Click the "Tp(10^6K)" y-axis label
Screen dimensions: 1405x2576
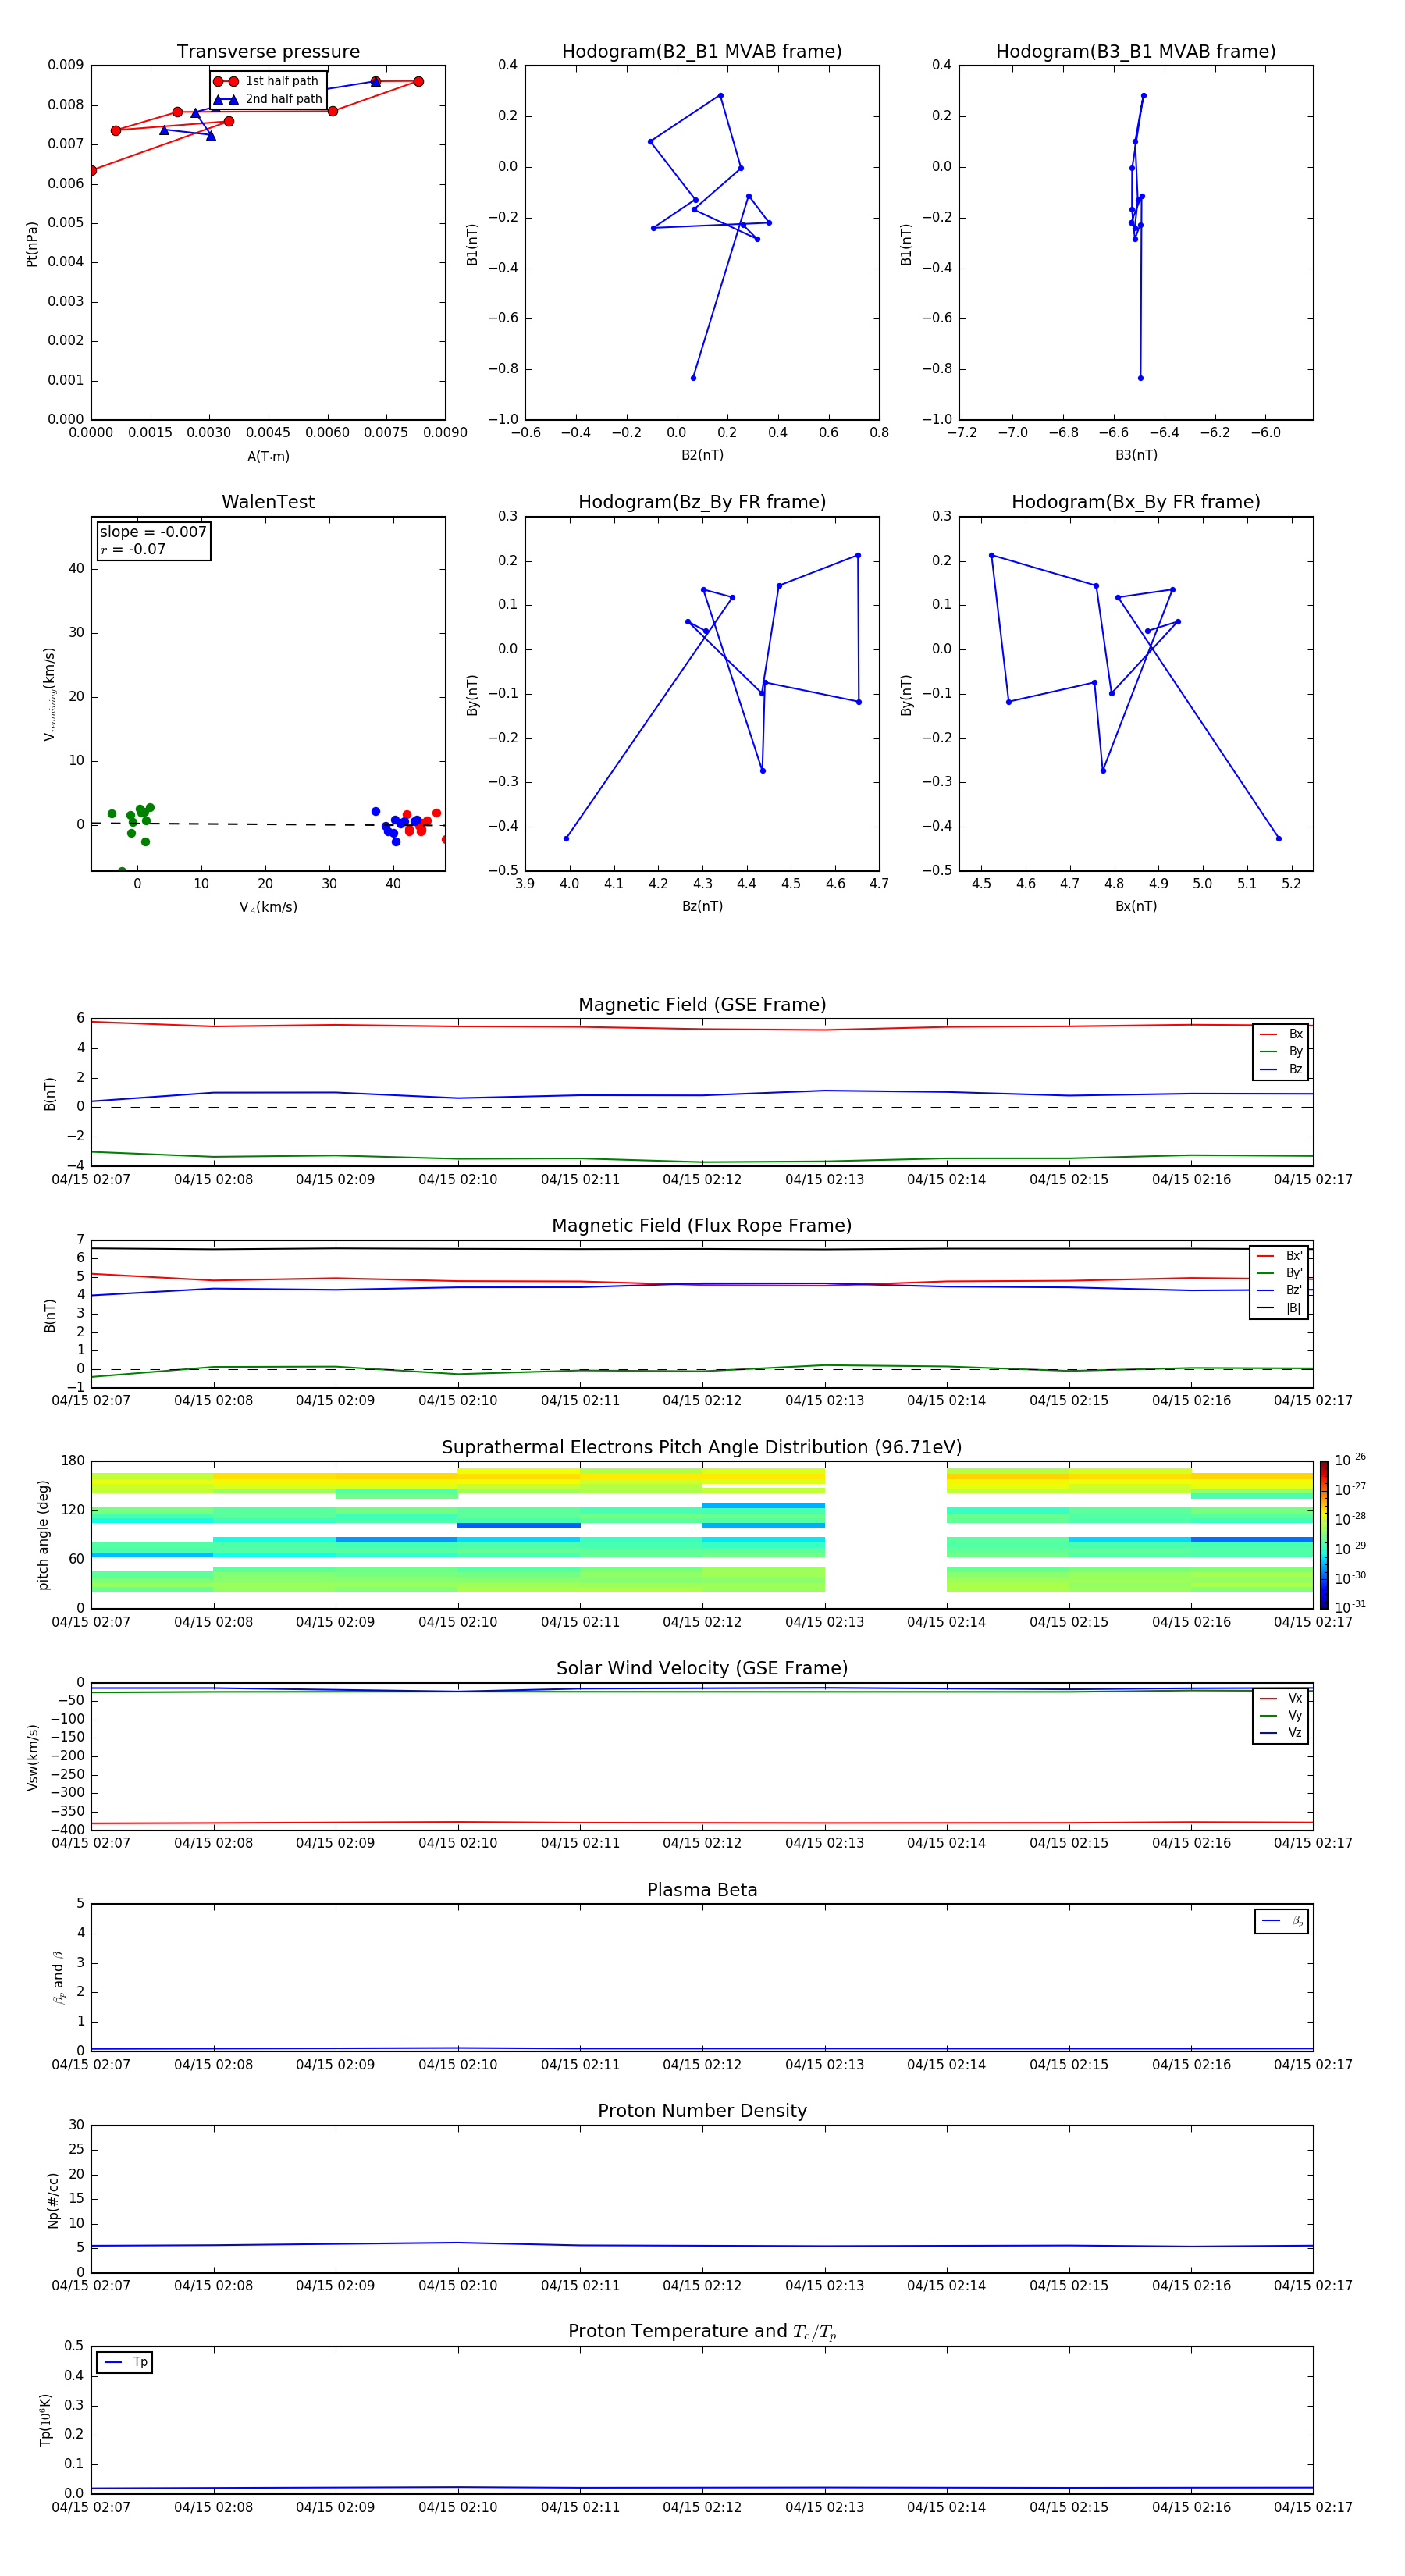click(x=45, y=2420)
